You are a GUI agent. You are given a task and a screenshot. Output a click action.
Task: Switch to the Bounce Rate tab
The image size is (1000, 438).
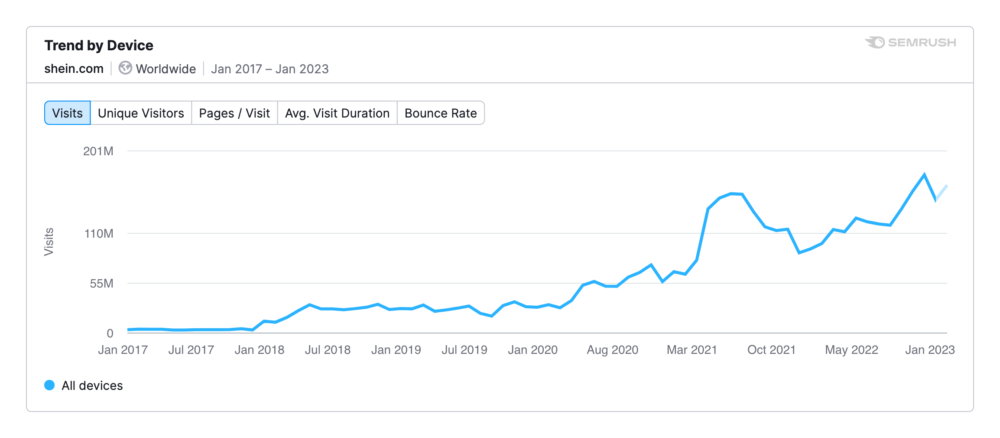pos(441,113)
